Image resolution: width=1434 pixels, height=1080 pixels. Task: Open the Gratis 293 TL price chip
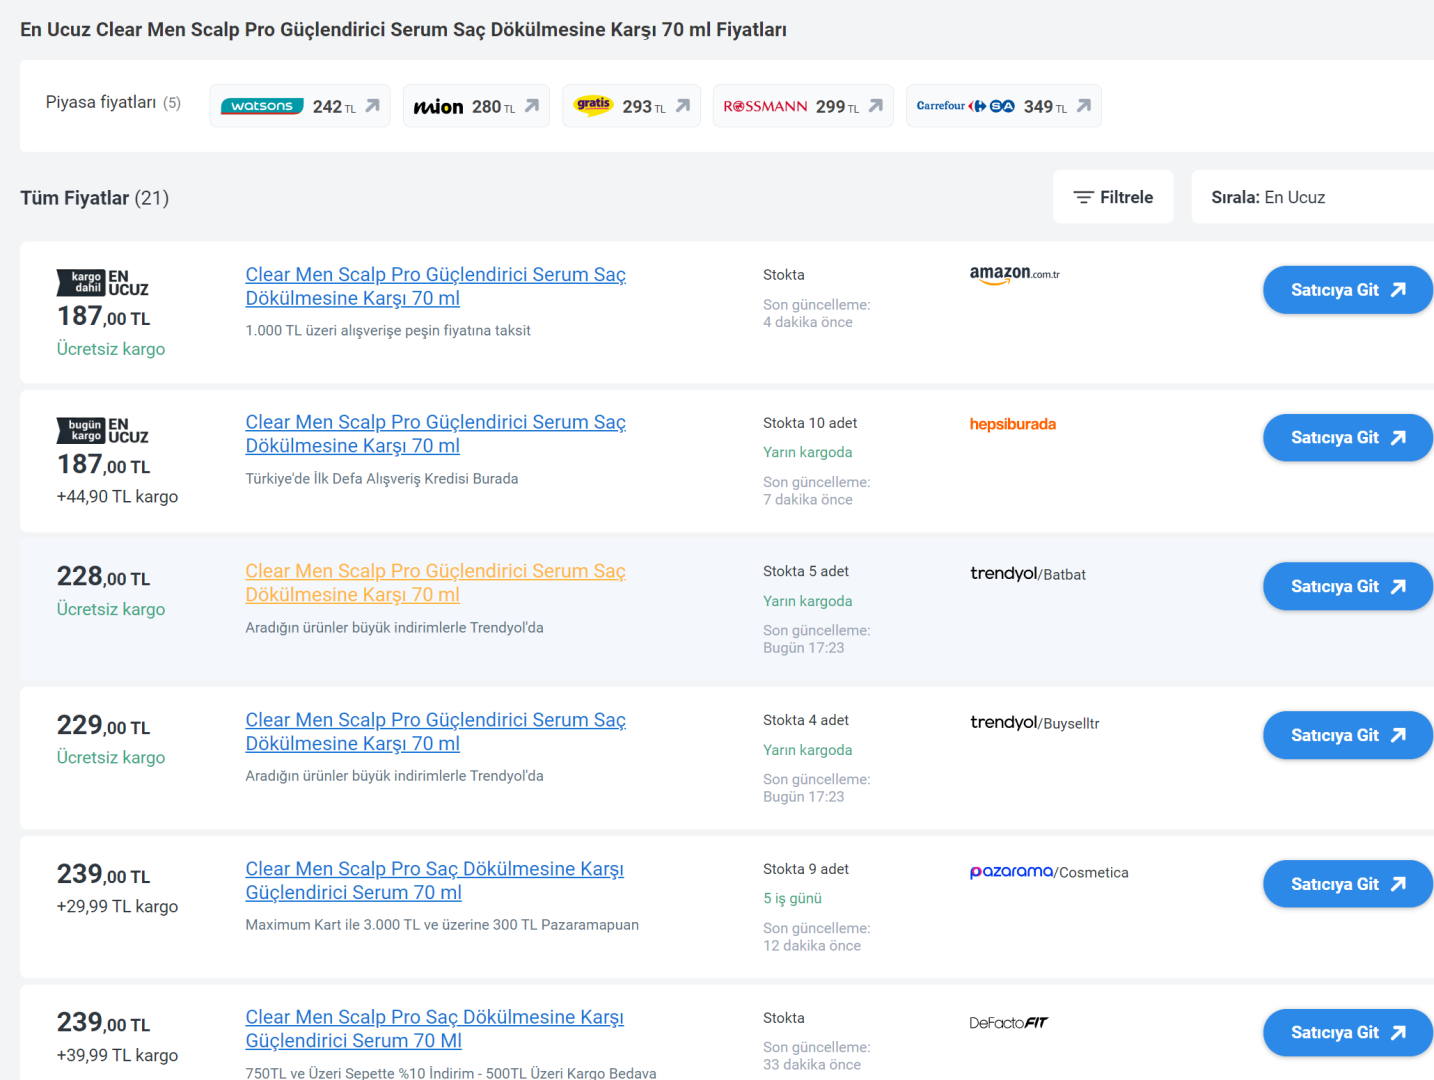point(631,106)
